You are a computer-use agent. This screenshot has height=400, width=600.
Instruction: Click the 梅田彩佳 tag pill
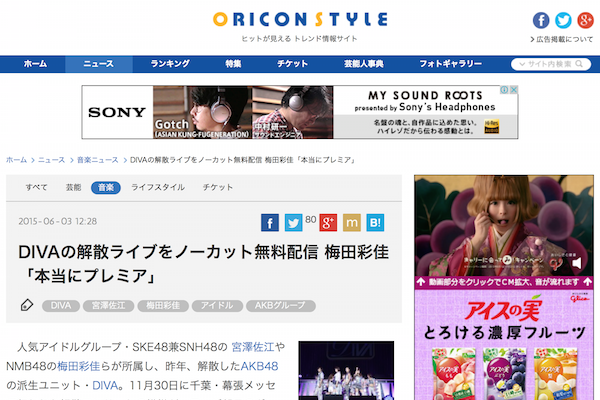coord(163,305)
